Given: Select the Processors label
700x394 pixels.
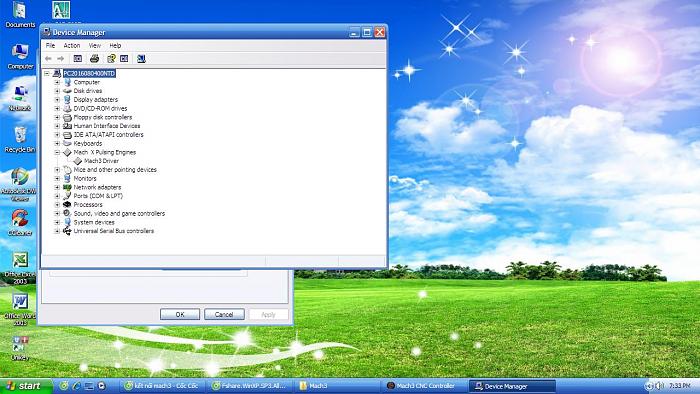Looking at the screenshot, I should tap(88, 204).
